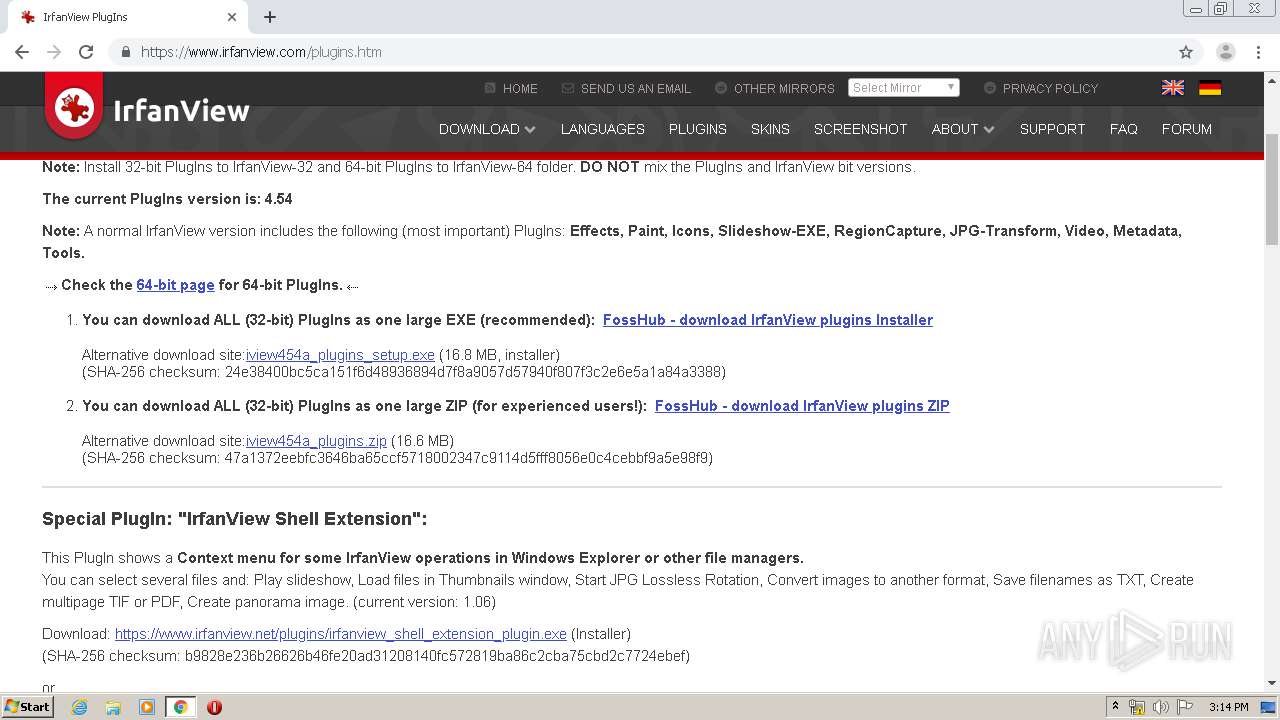The image size is (1280, 720).
Task: Open a new tab with plus icon
Action: point(270,17)
